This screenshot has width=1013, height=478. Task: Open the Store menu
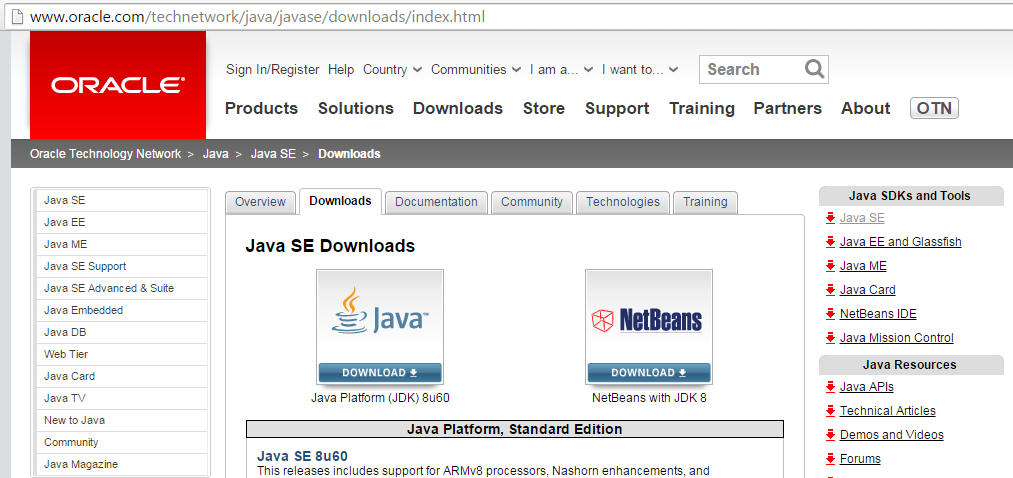(543, 109)
